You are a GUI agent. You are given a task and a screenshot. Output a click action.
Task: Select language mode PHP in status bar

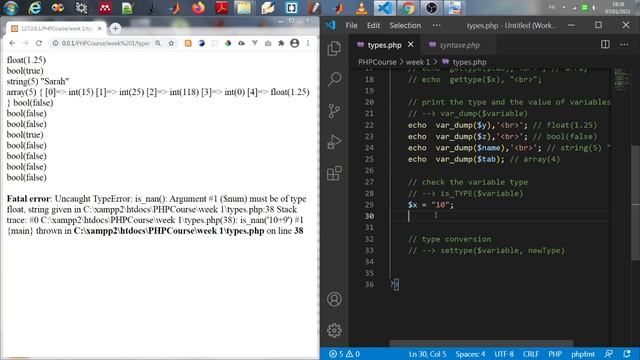coord(555,354)
